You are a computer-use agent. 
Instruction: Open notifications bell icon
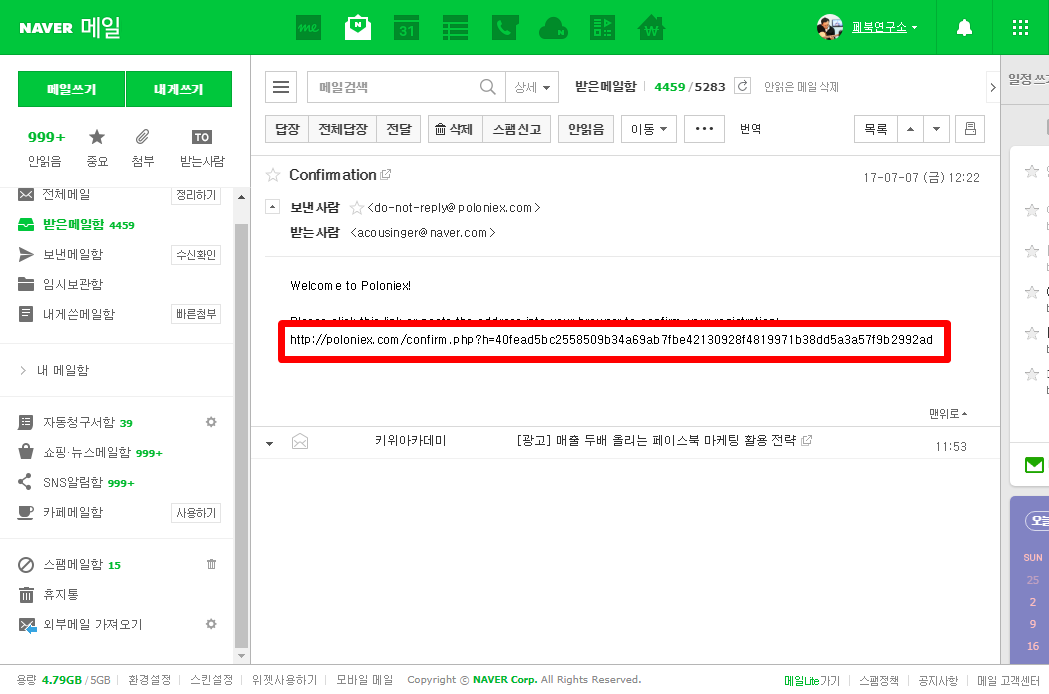pos(964,27)
